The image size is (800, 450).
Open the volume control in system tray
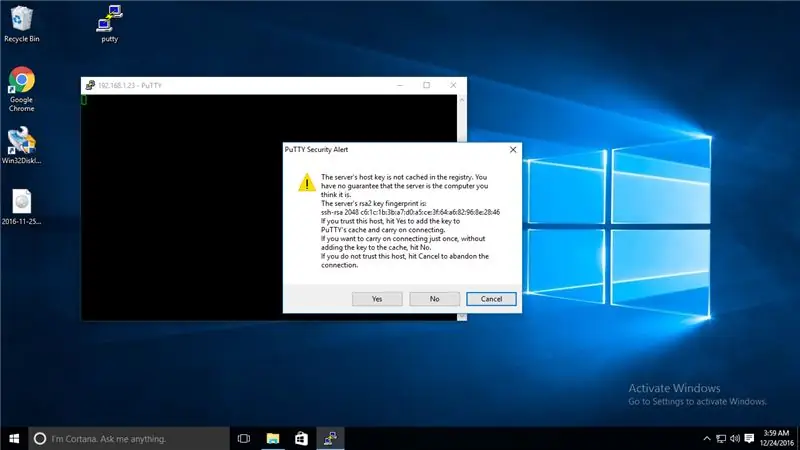[735, 439]
